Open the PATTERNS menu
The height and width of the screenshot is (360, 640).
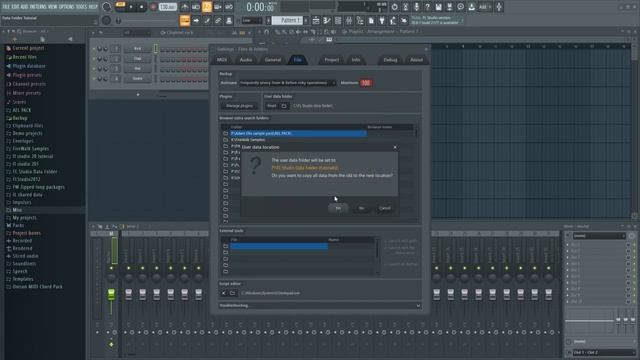[x=38, y=7]
